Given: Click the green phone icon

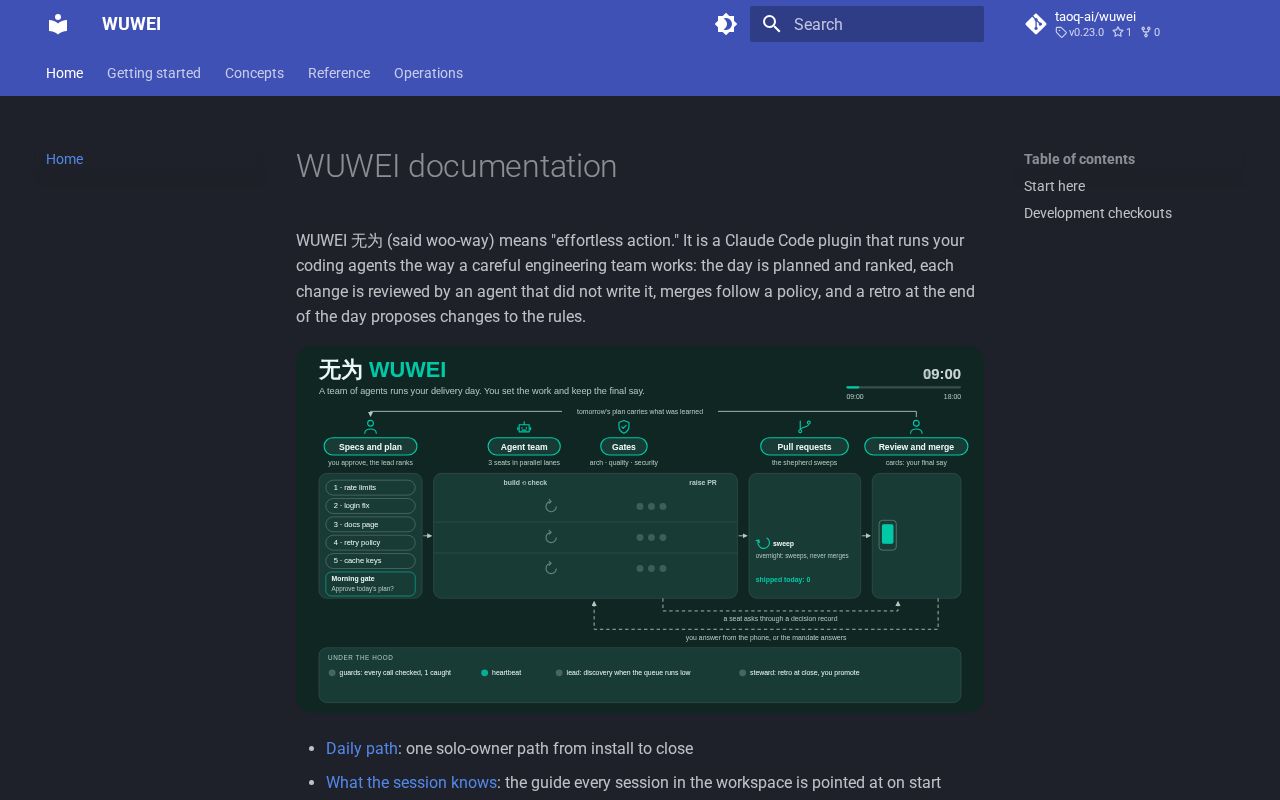Looking at the screenshot, I should [x=887, y=535].
